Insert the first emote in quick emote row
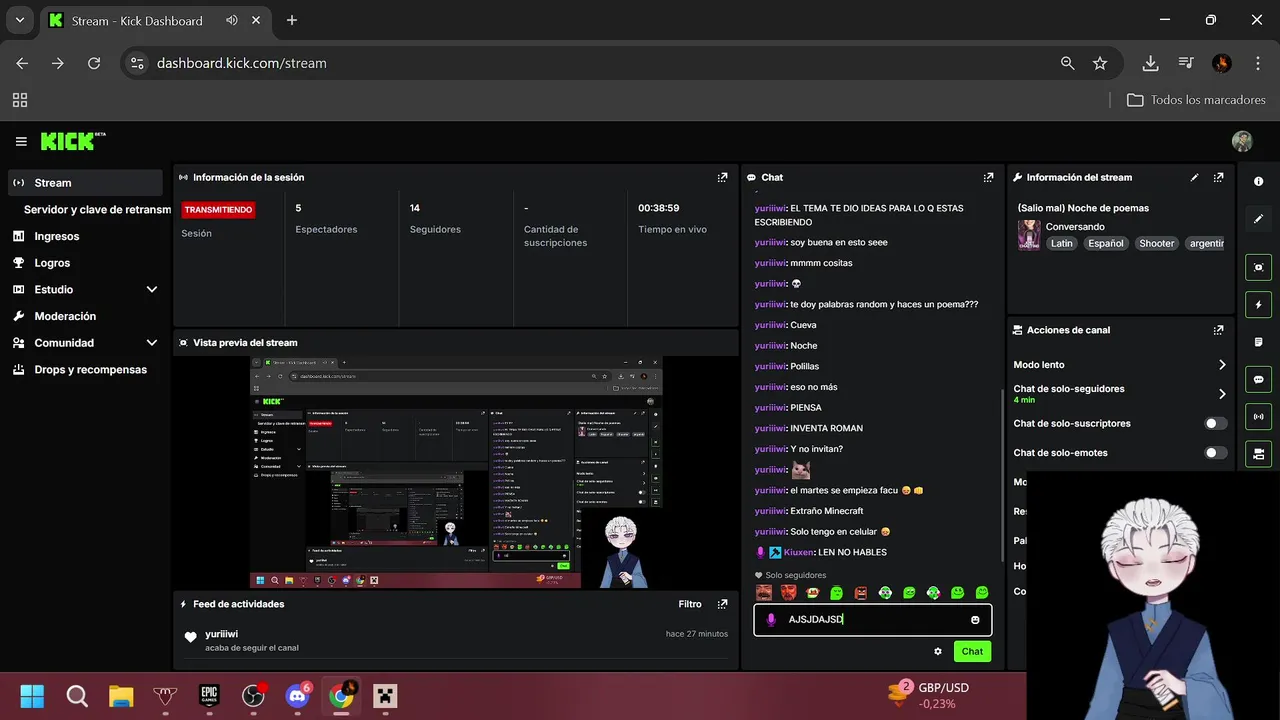This screenshot has height=720, width=1280. pos(765,593)
